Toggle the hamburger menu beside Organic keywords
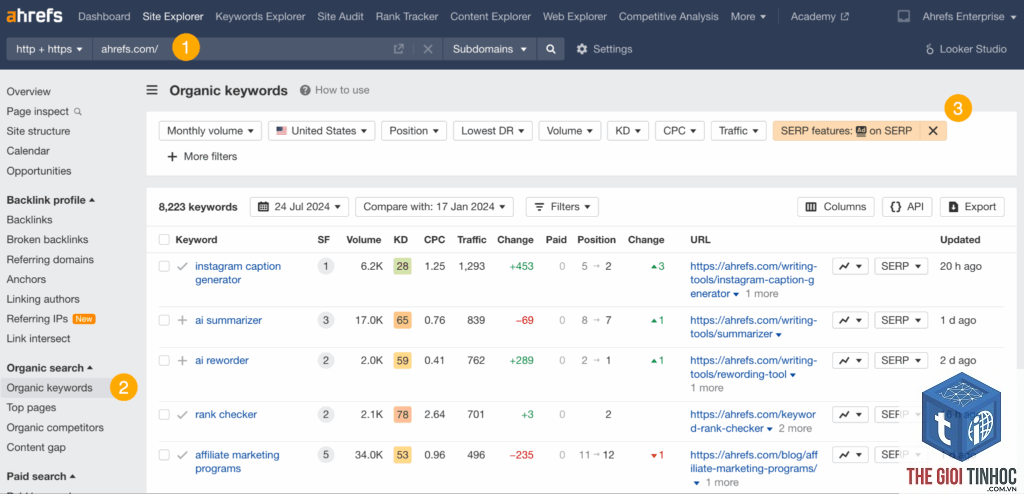Screen dimensions: 1024x494 (152, 90)
